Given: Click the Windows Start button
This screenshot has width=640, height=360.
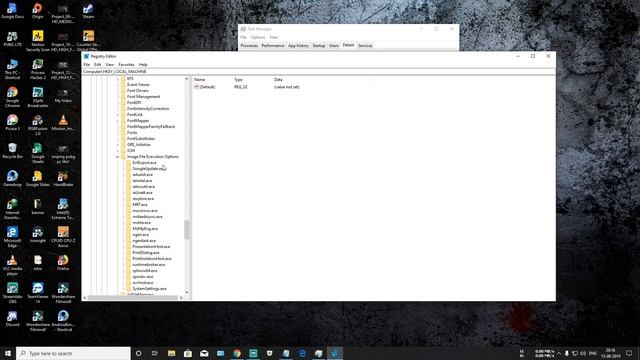Looking at the screenshot, I should pos(8,353).
